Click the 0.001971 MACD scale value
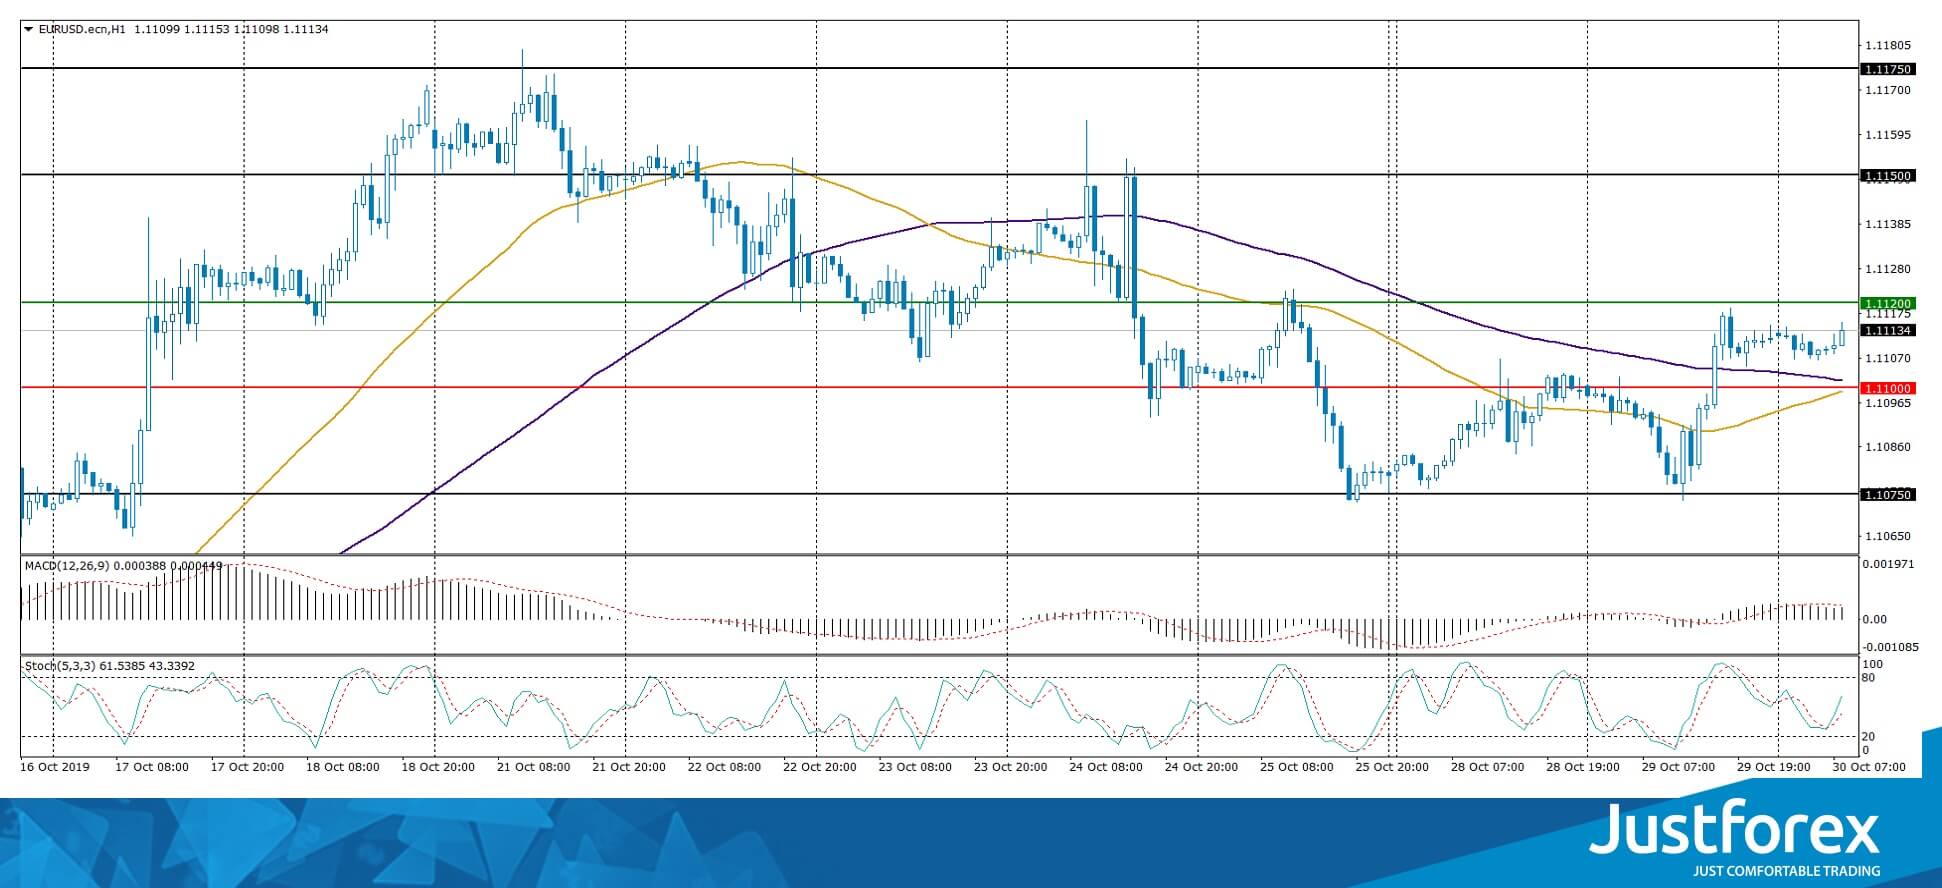Image resolution: width=1942 pixels, height=888 pixels. click(x=1886, y=564)
